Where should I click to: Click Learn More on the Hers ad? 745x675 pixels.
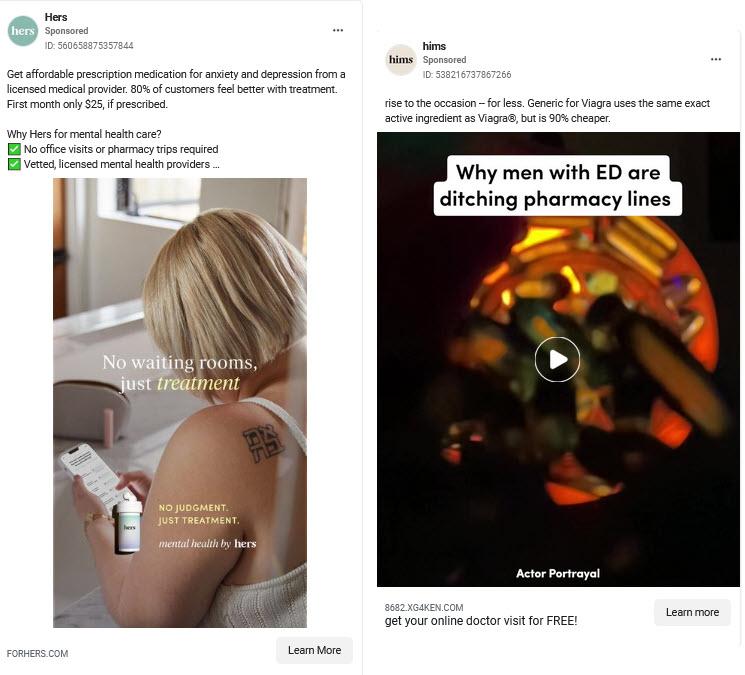click(x=315, y=650)
